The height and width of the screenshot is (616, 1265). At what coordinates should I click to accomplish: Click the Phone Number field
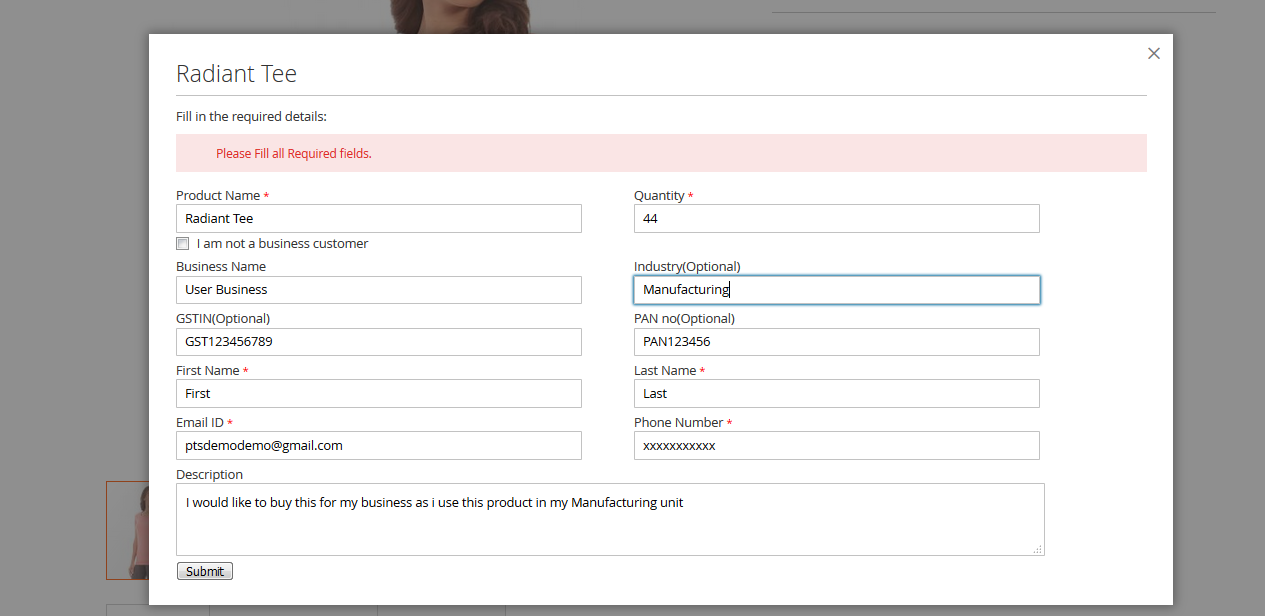pos(837,445)
